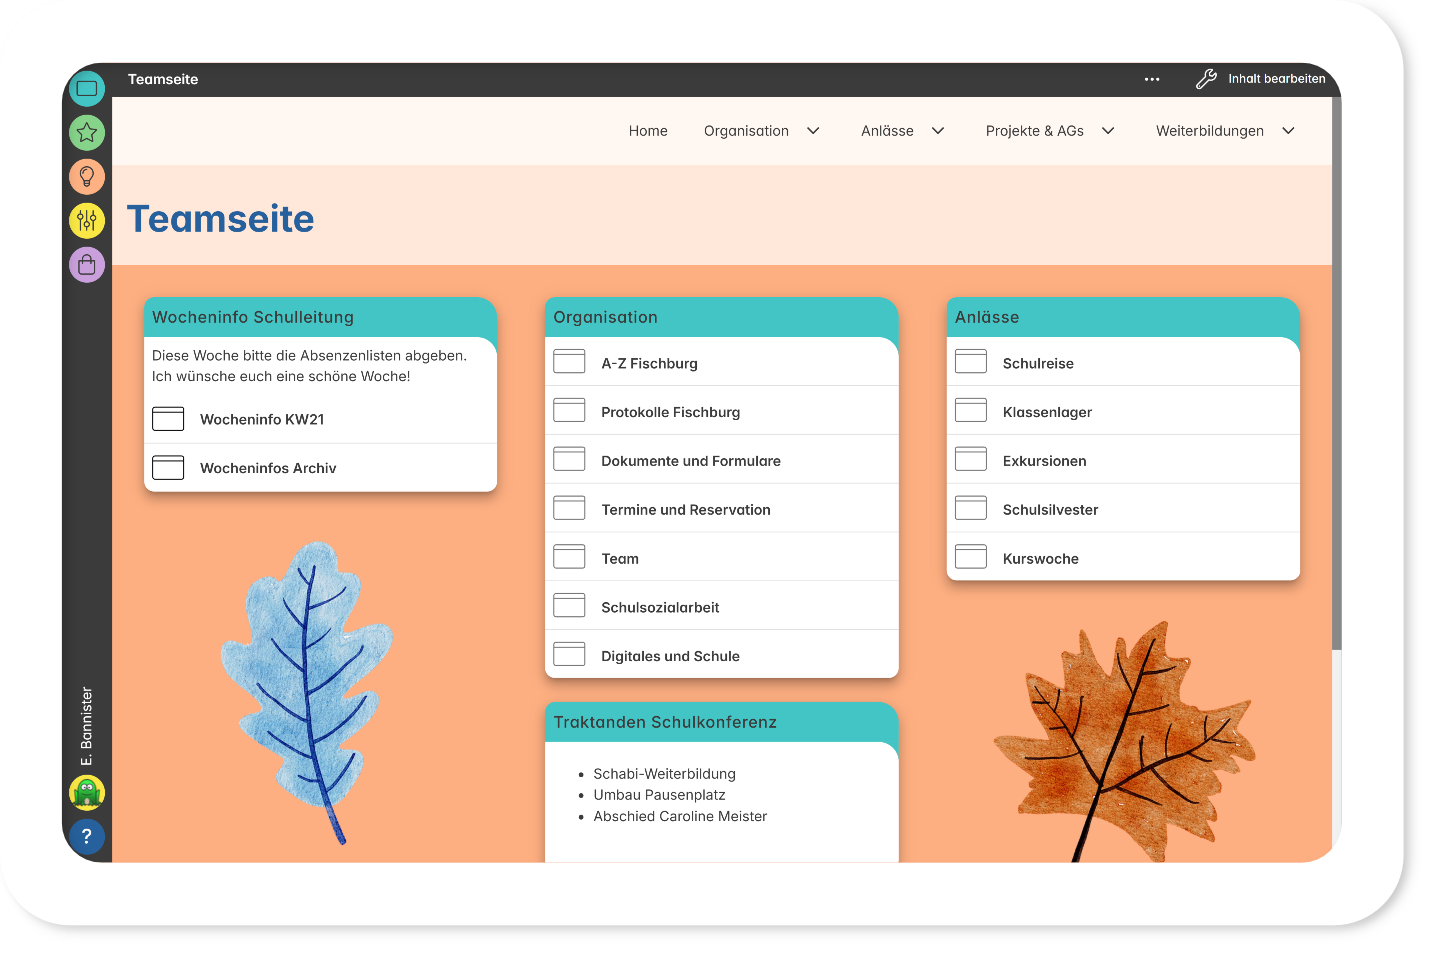The width and height of the screenshot is (1450, 980).
Task: Expand the Projekte & AGs menu
Action: (x=1108, y=131)
